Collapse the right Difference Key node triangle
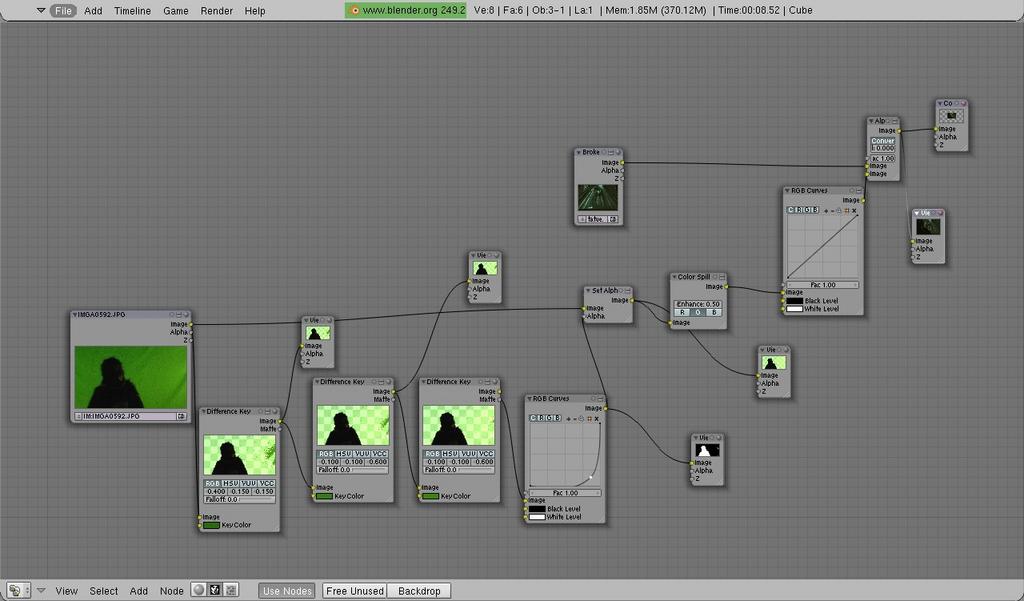Image resolution: width=1024 pixels, height=601 pixels. pyautogui.click(x=423, y=382)
